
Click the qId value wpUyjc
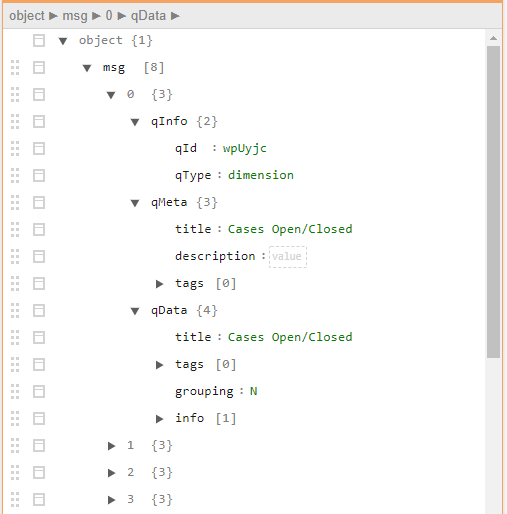[245, 148]
